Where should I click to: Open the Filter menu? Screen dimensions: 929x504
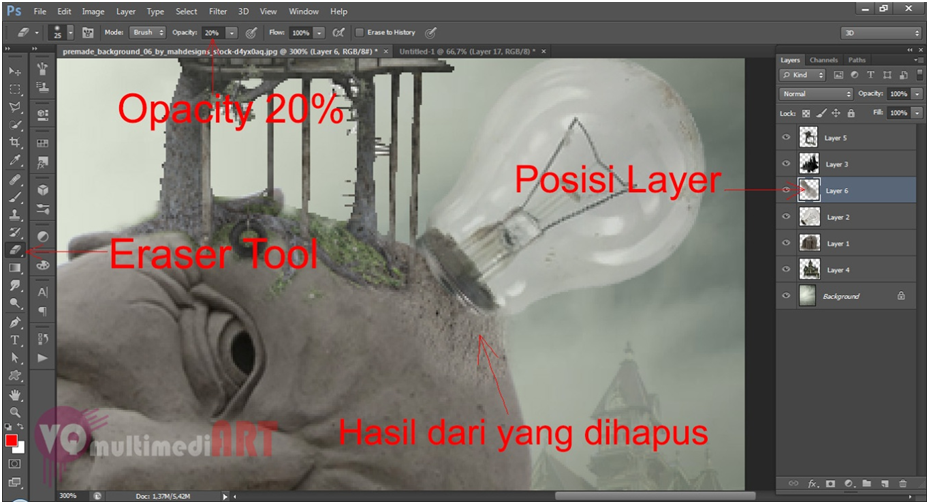(217, 11)
